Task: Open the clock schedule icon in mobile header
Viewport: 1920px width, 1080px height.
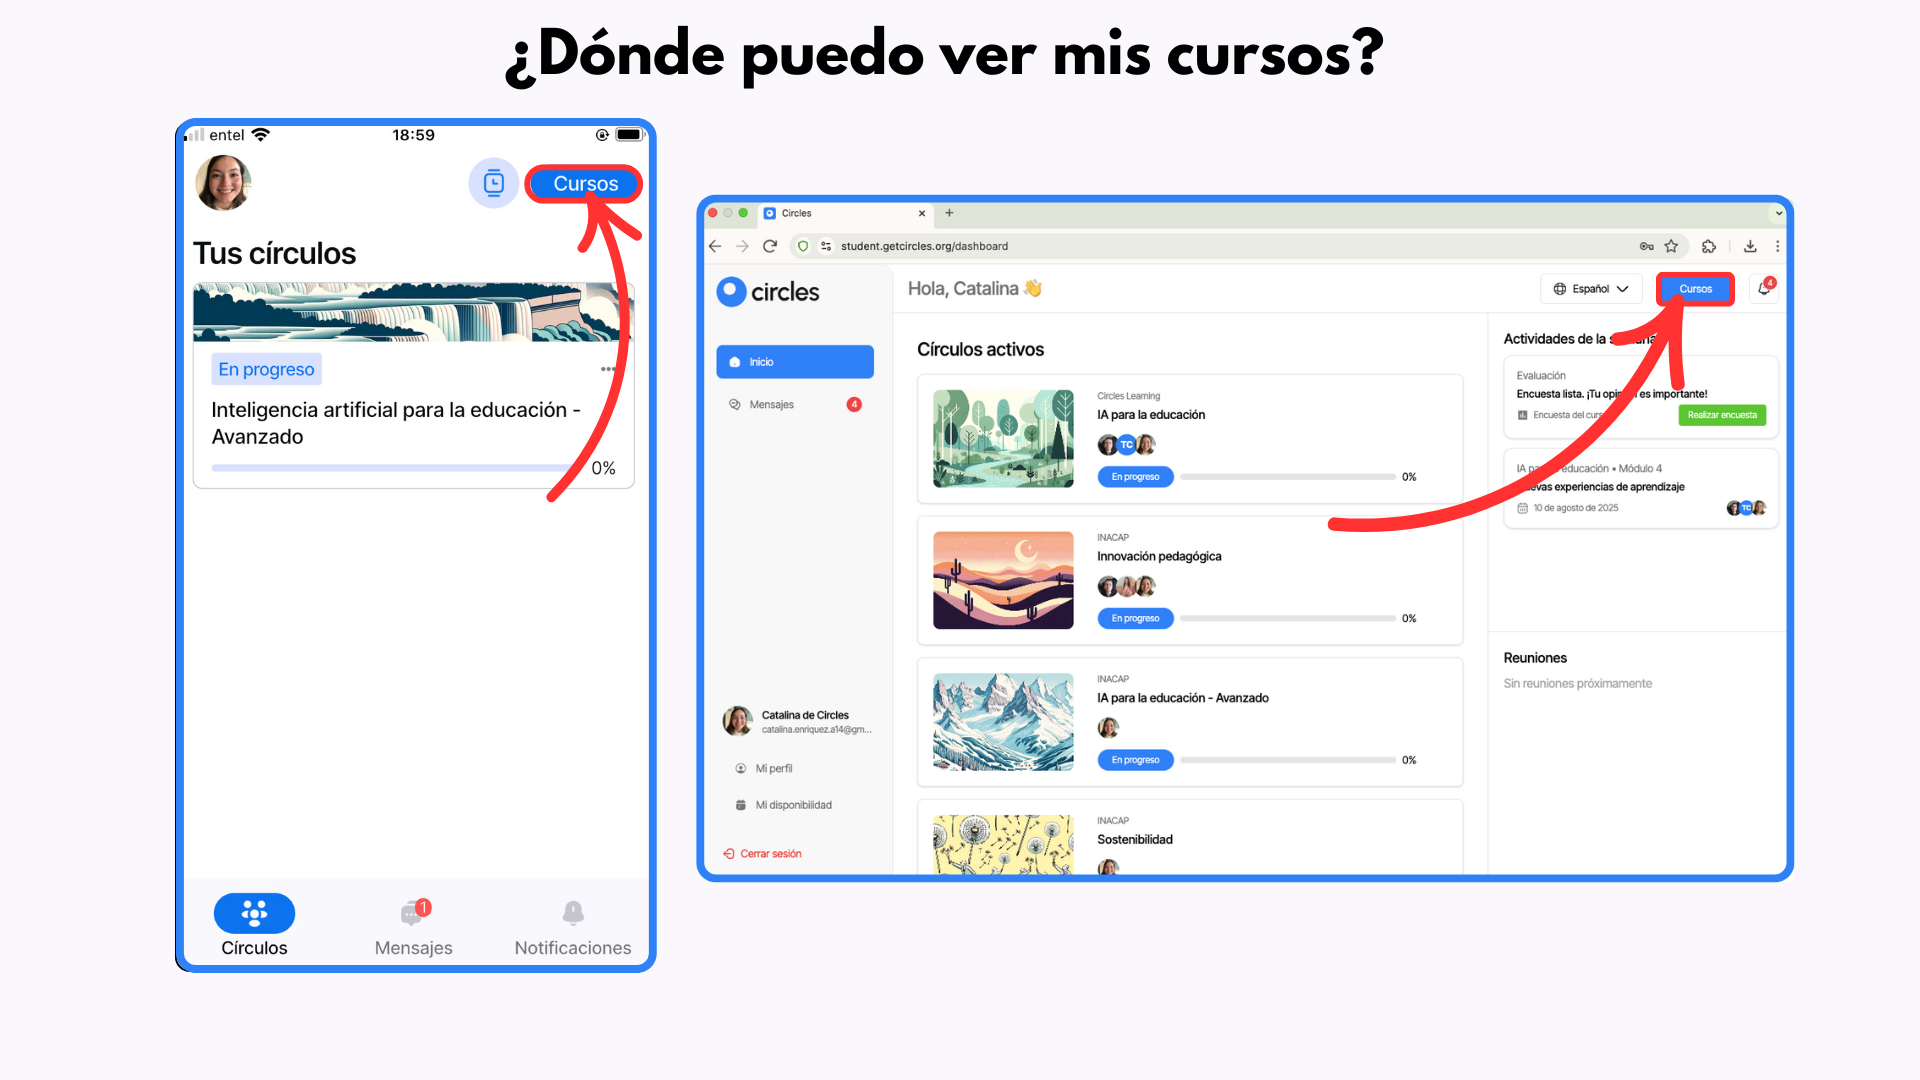Action: 494,183
